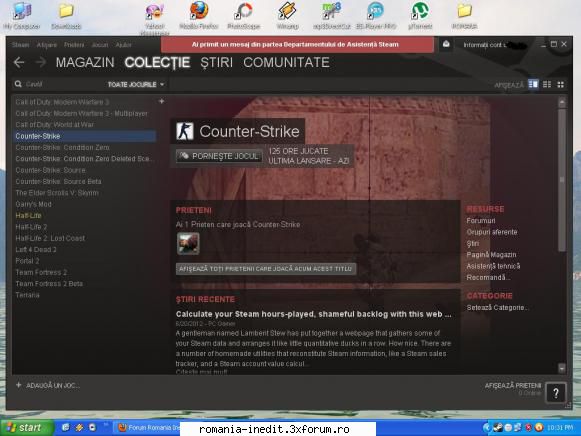Switch to the ȘTIRI tab
The image size is (581, 436).
click(217, 62)
